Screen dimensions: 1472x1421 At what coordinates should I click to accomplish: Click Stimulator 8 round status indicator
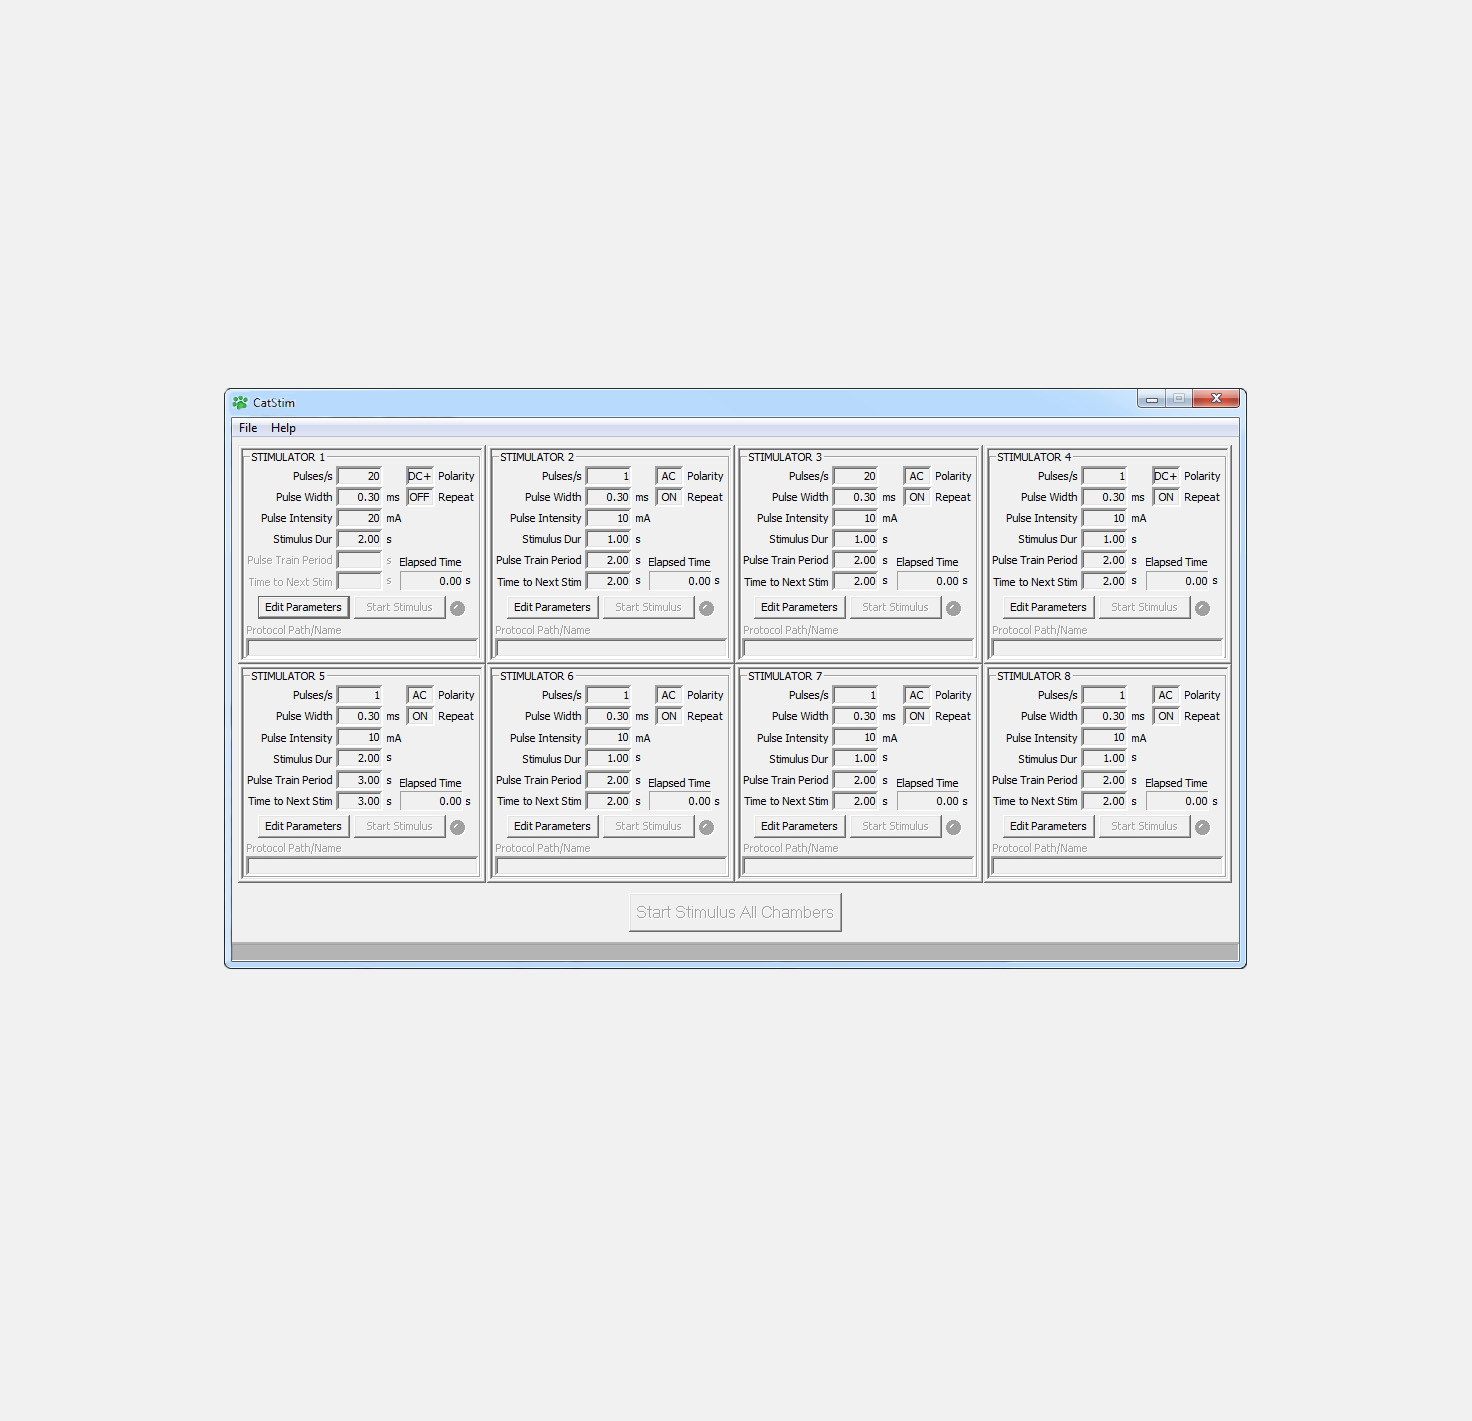[x=1202, y=827]
